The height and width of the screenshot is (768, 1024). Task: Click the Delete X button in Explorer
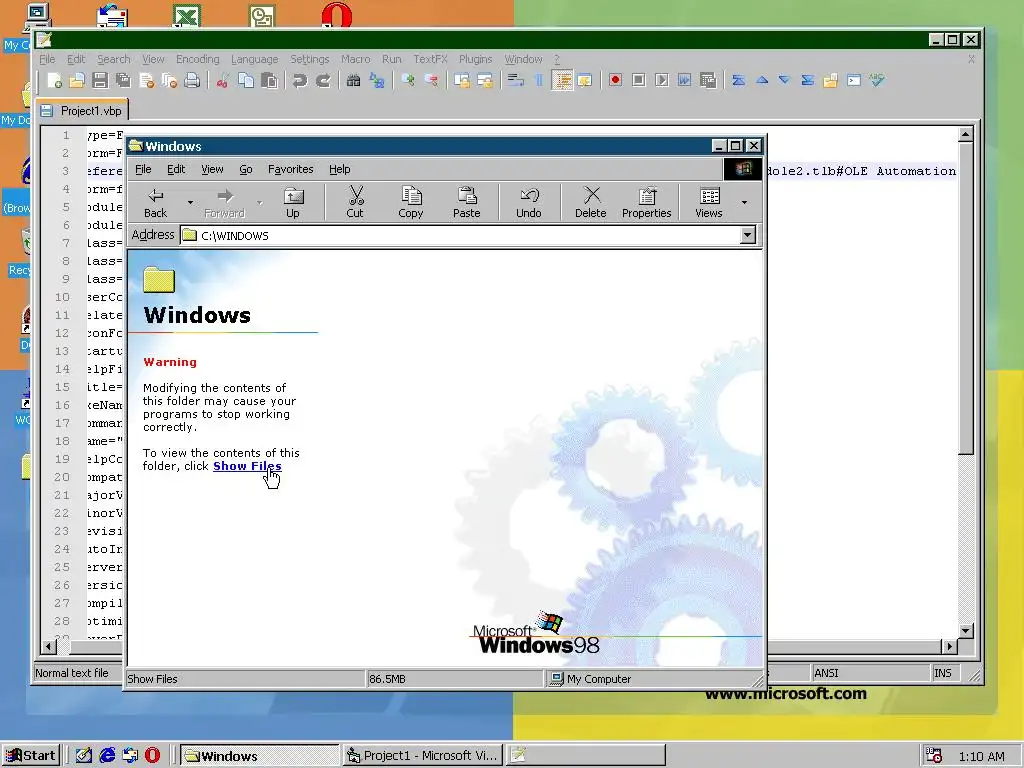[x=591, y=202]
